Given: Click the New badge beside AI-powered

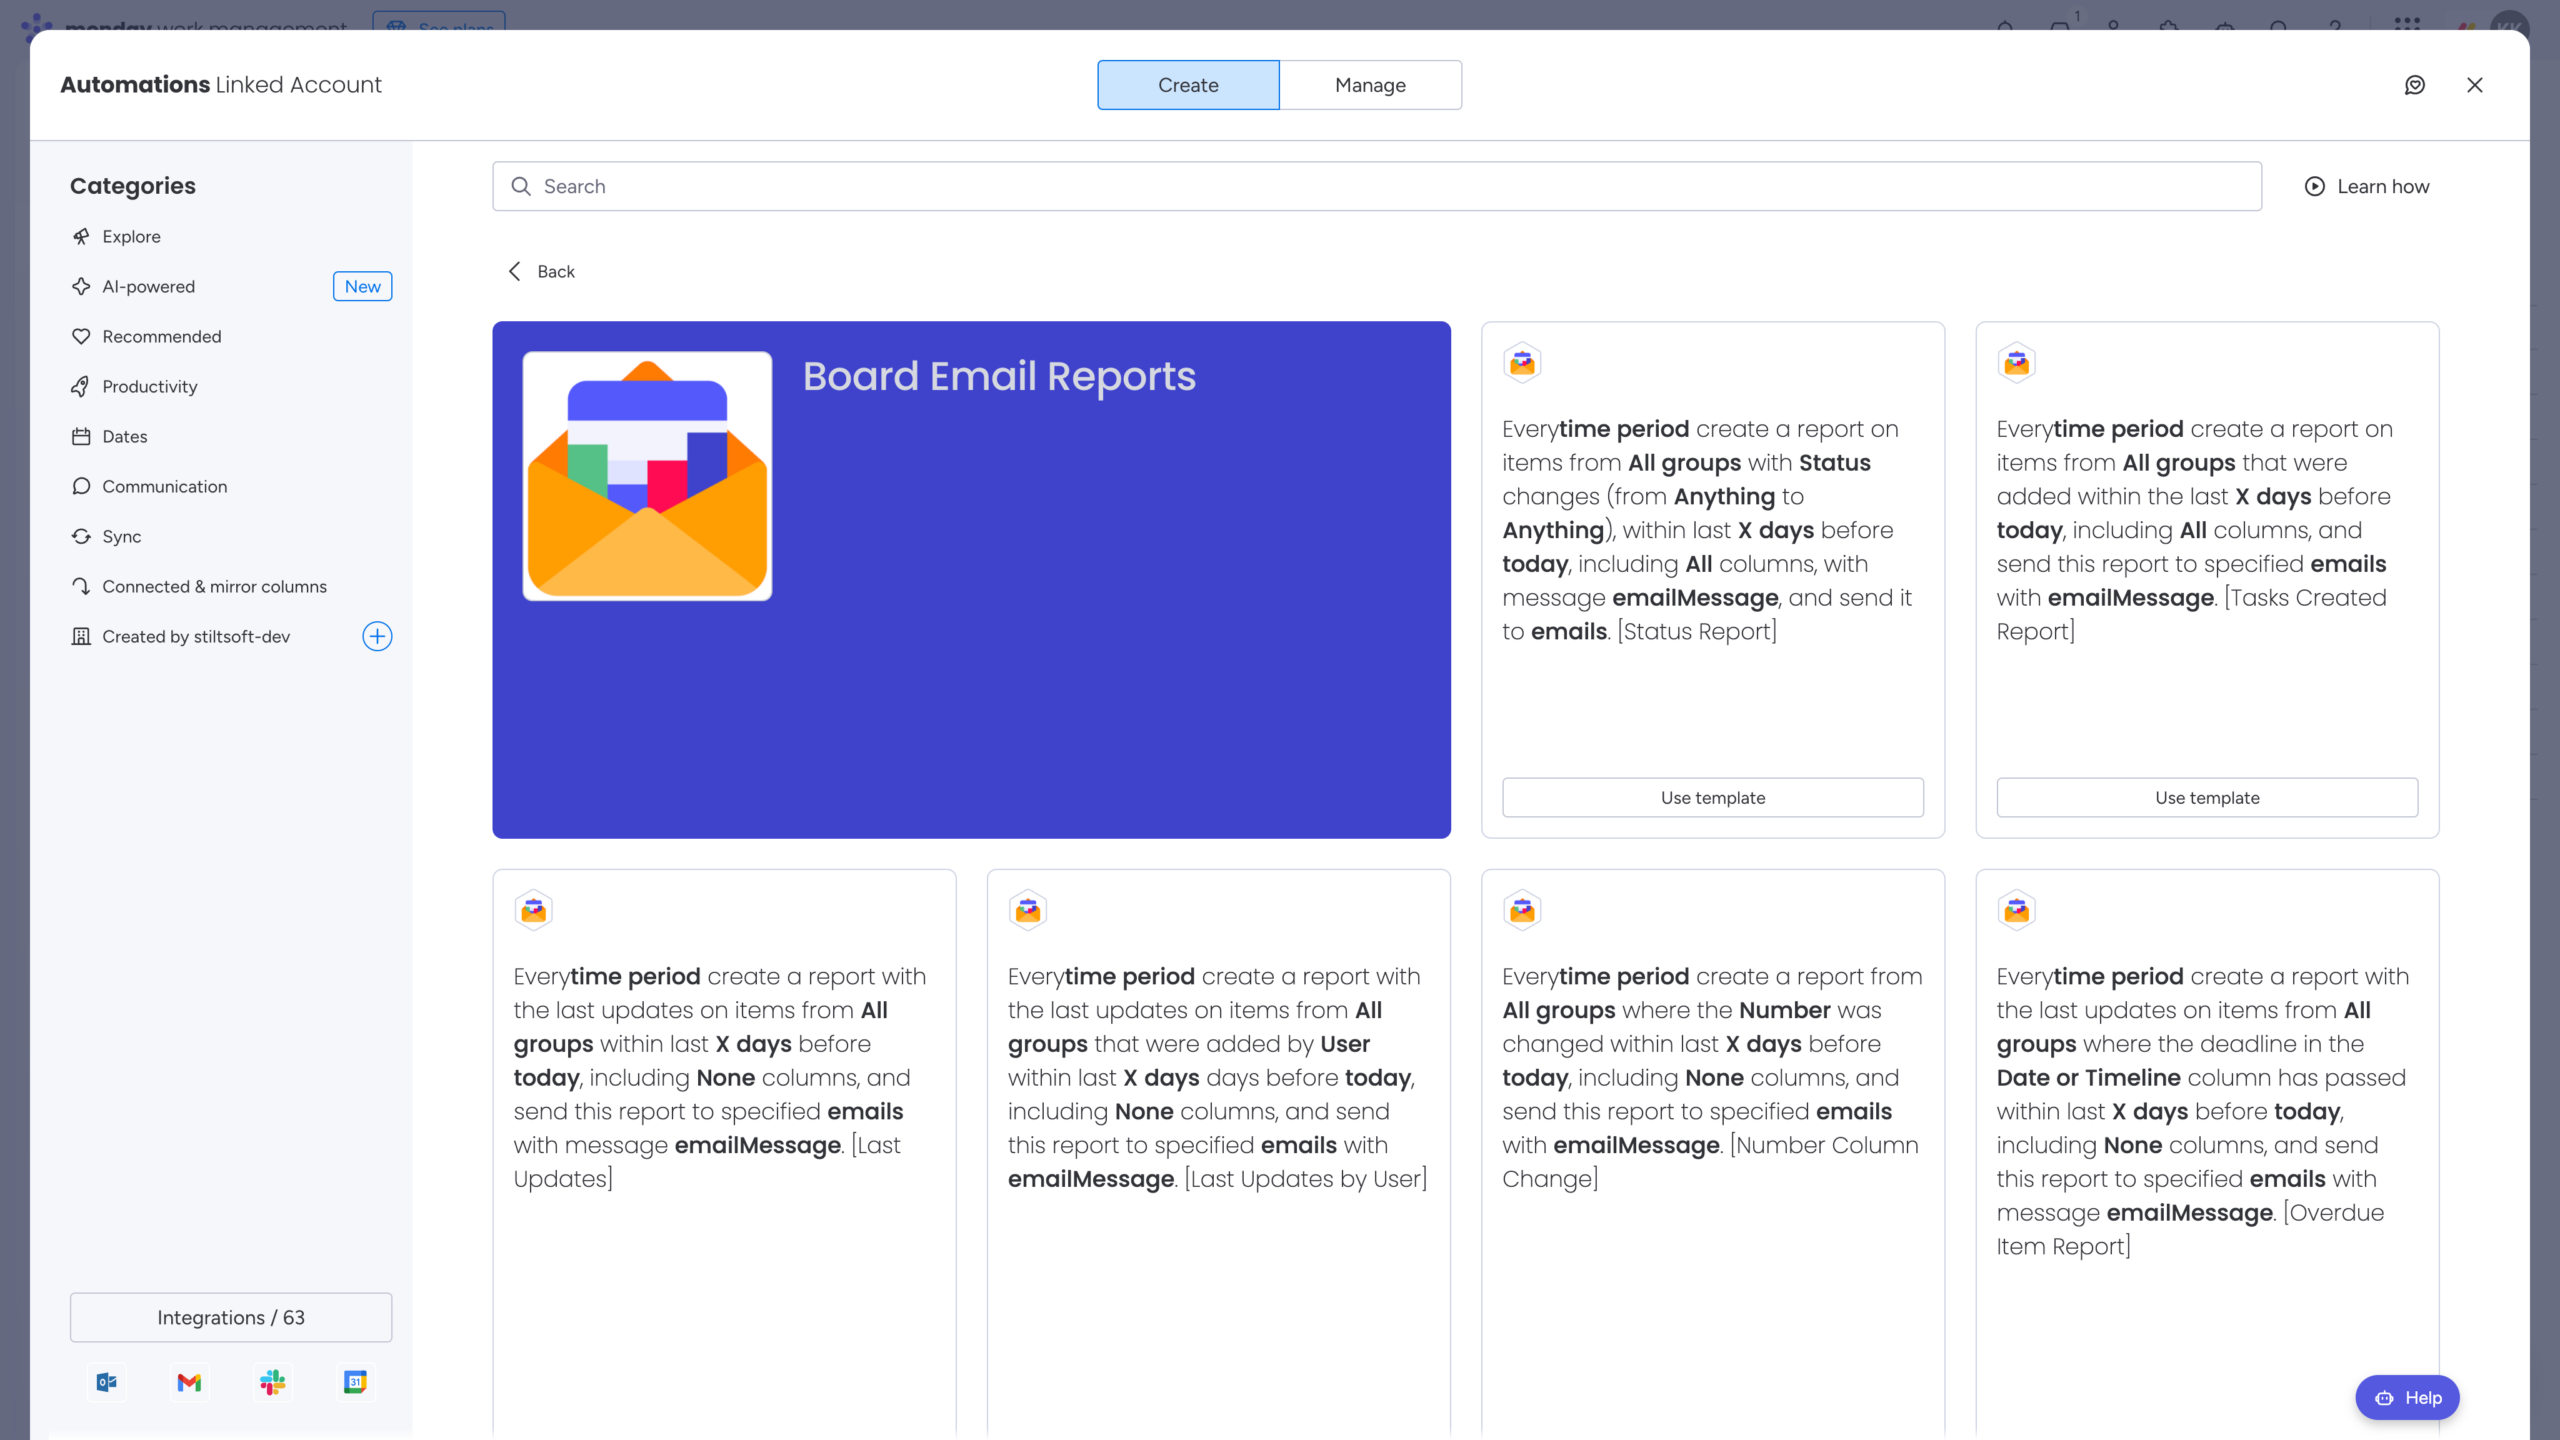Looking at the screenshot, I should point(362,286).
